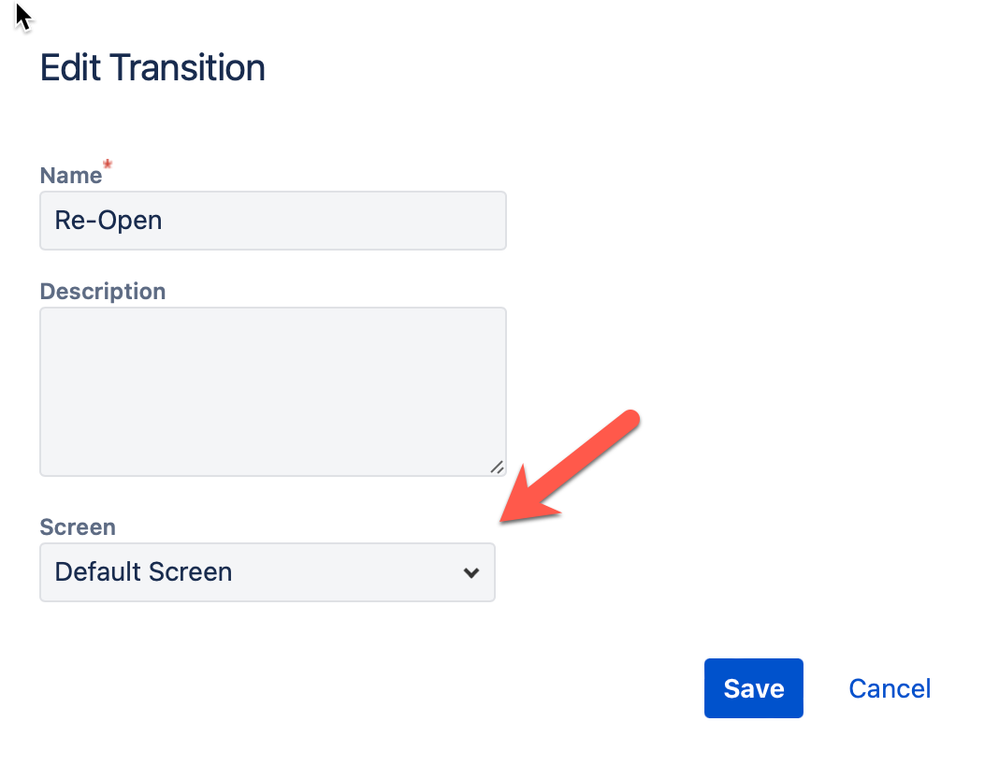The image size is (999, 763).
Task: Click the Screen field label
Action: click(x=77, y=527)
